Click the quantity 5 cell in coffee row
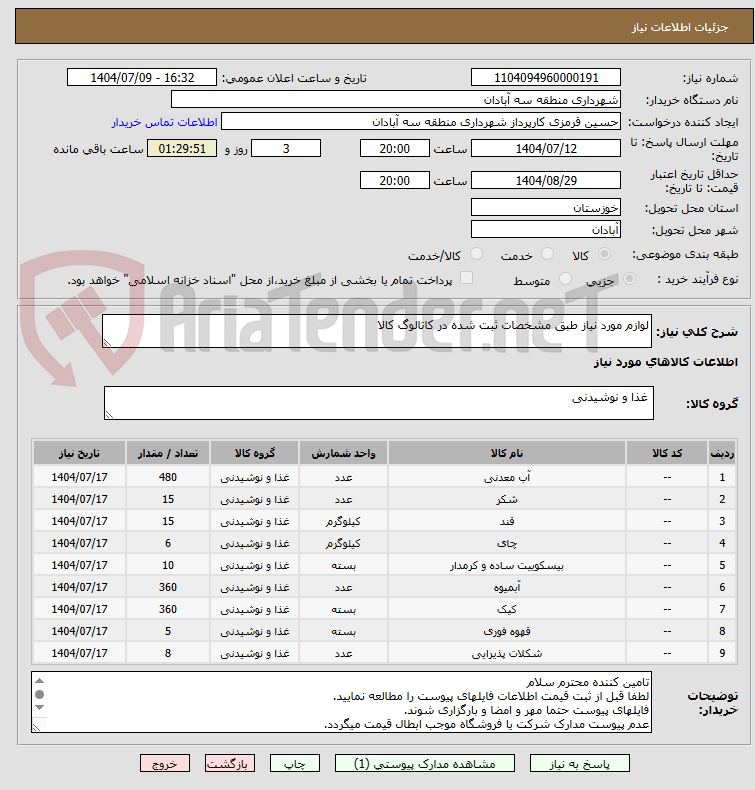The height and width of the screenshot is (790, 755). pyautogui.click(x=168, y=631)
